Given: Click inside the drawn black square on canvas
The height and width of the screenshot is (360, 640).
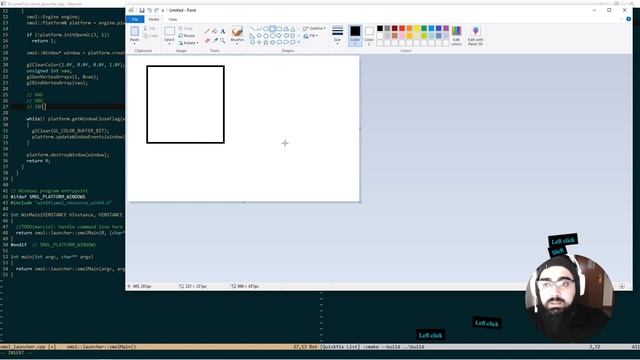Looking at the screenshot, I should (185, 104).
